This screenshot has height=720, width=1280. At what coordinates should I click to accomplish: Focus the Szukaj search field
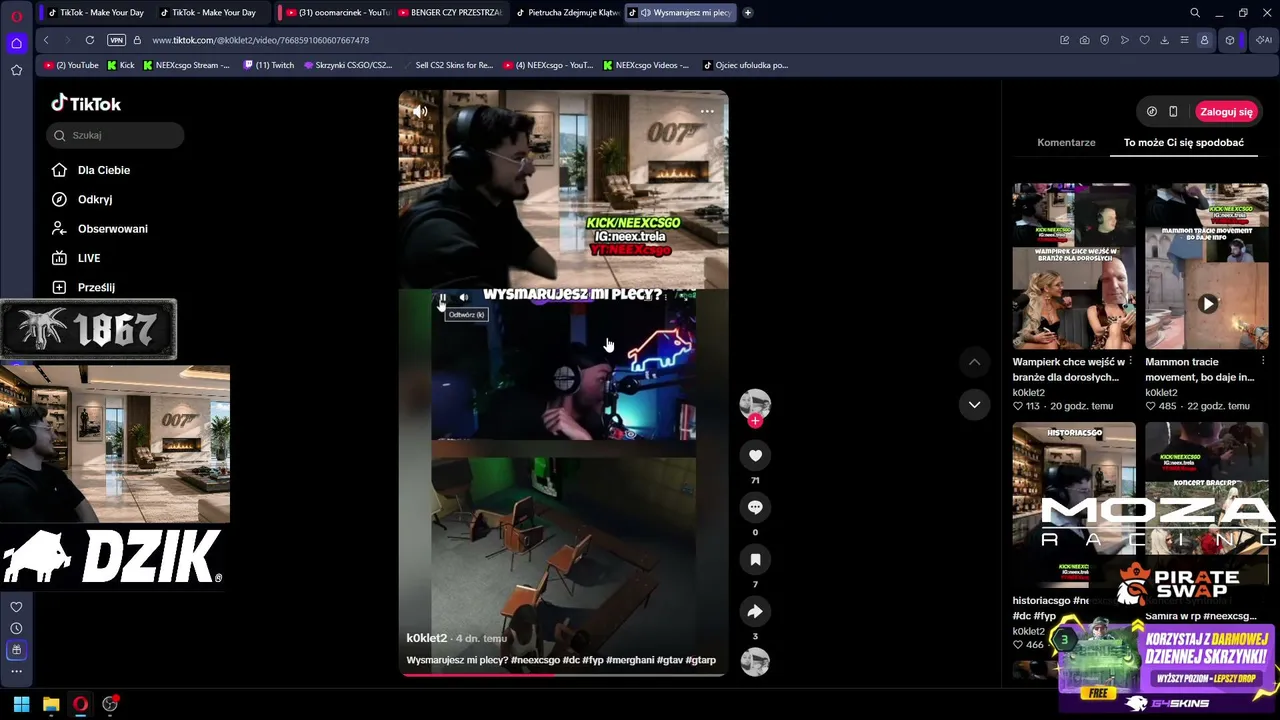(x=115, y=135)
